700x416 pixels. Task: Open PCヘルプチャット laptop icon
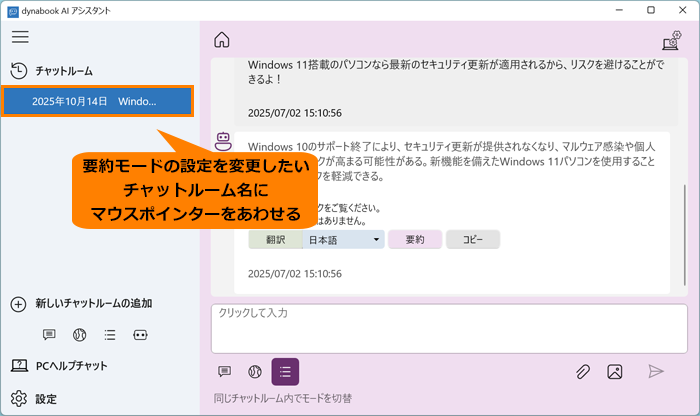coord(19,366)
